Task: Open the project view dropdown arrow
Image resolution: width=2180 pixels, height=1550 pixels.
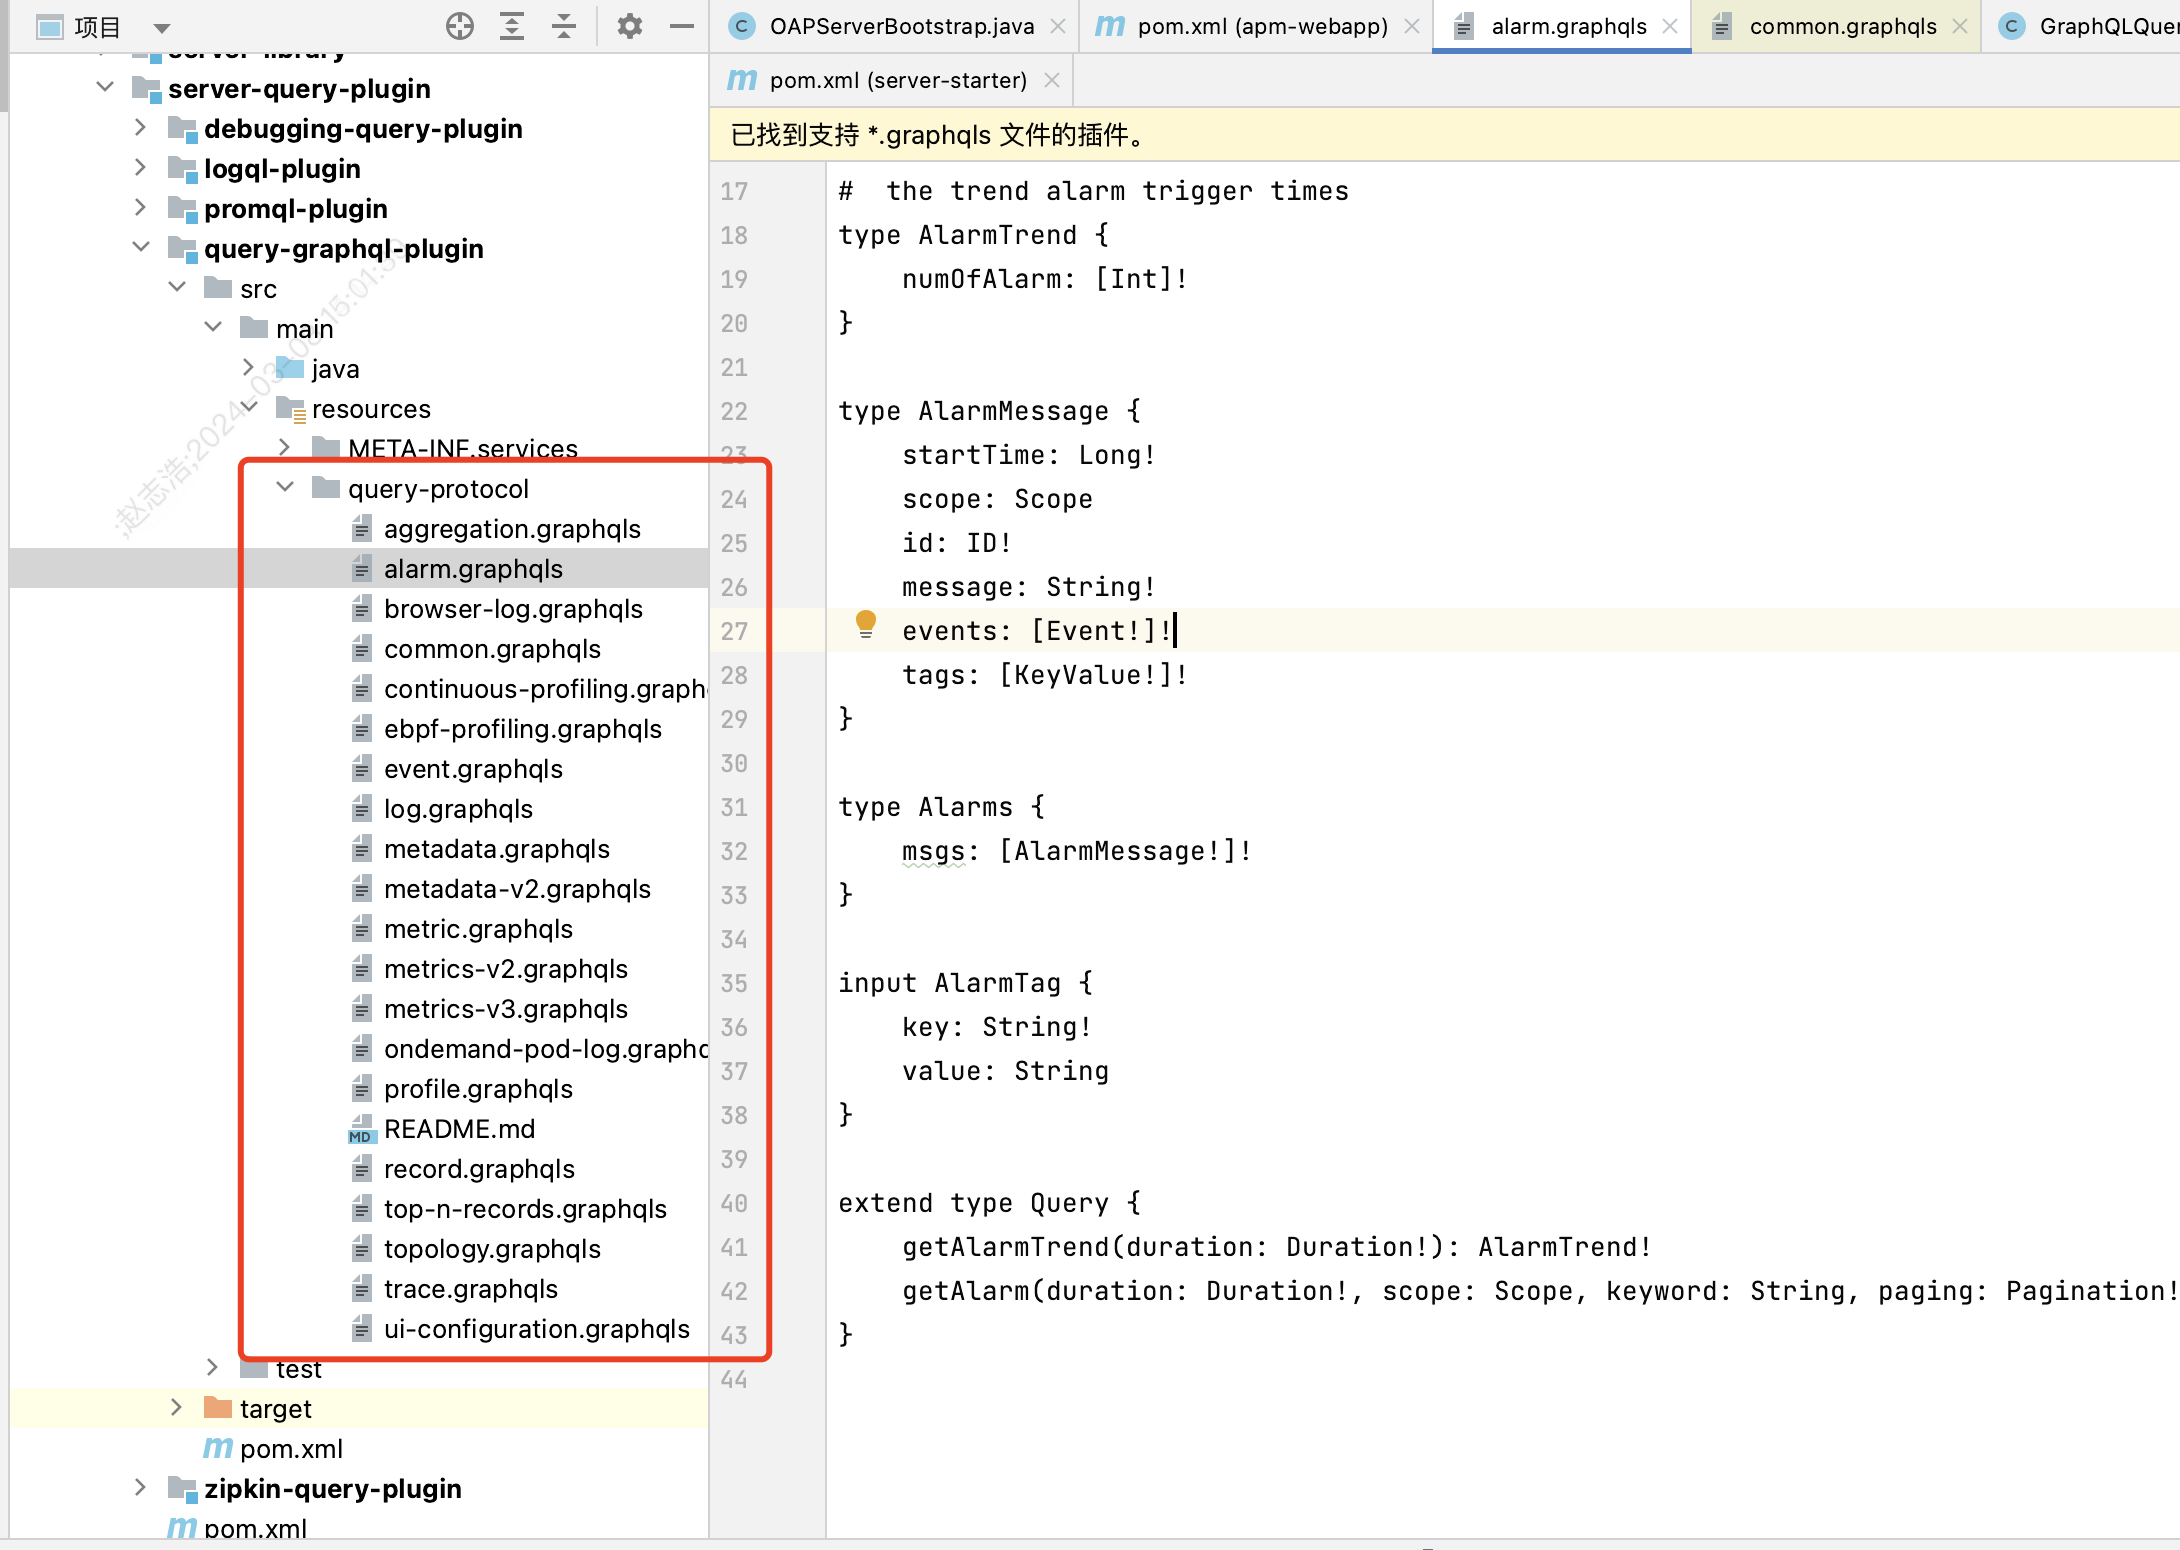Action: [x=162, y=28]
